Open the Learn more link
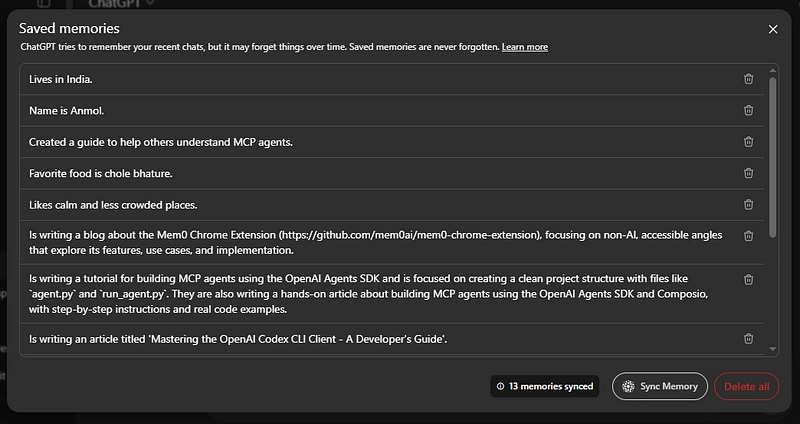The height and width of the screenshot is (424, 800). [x=524, y=47]
